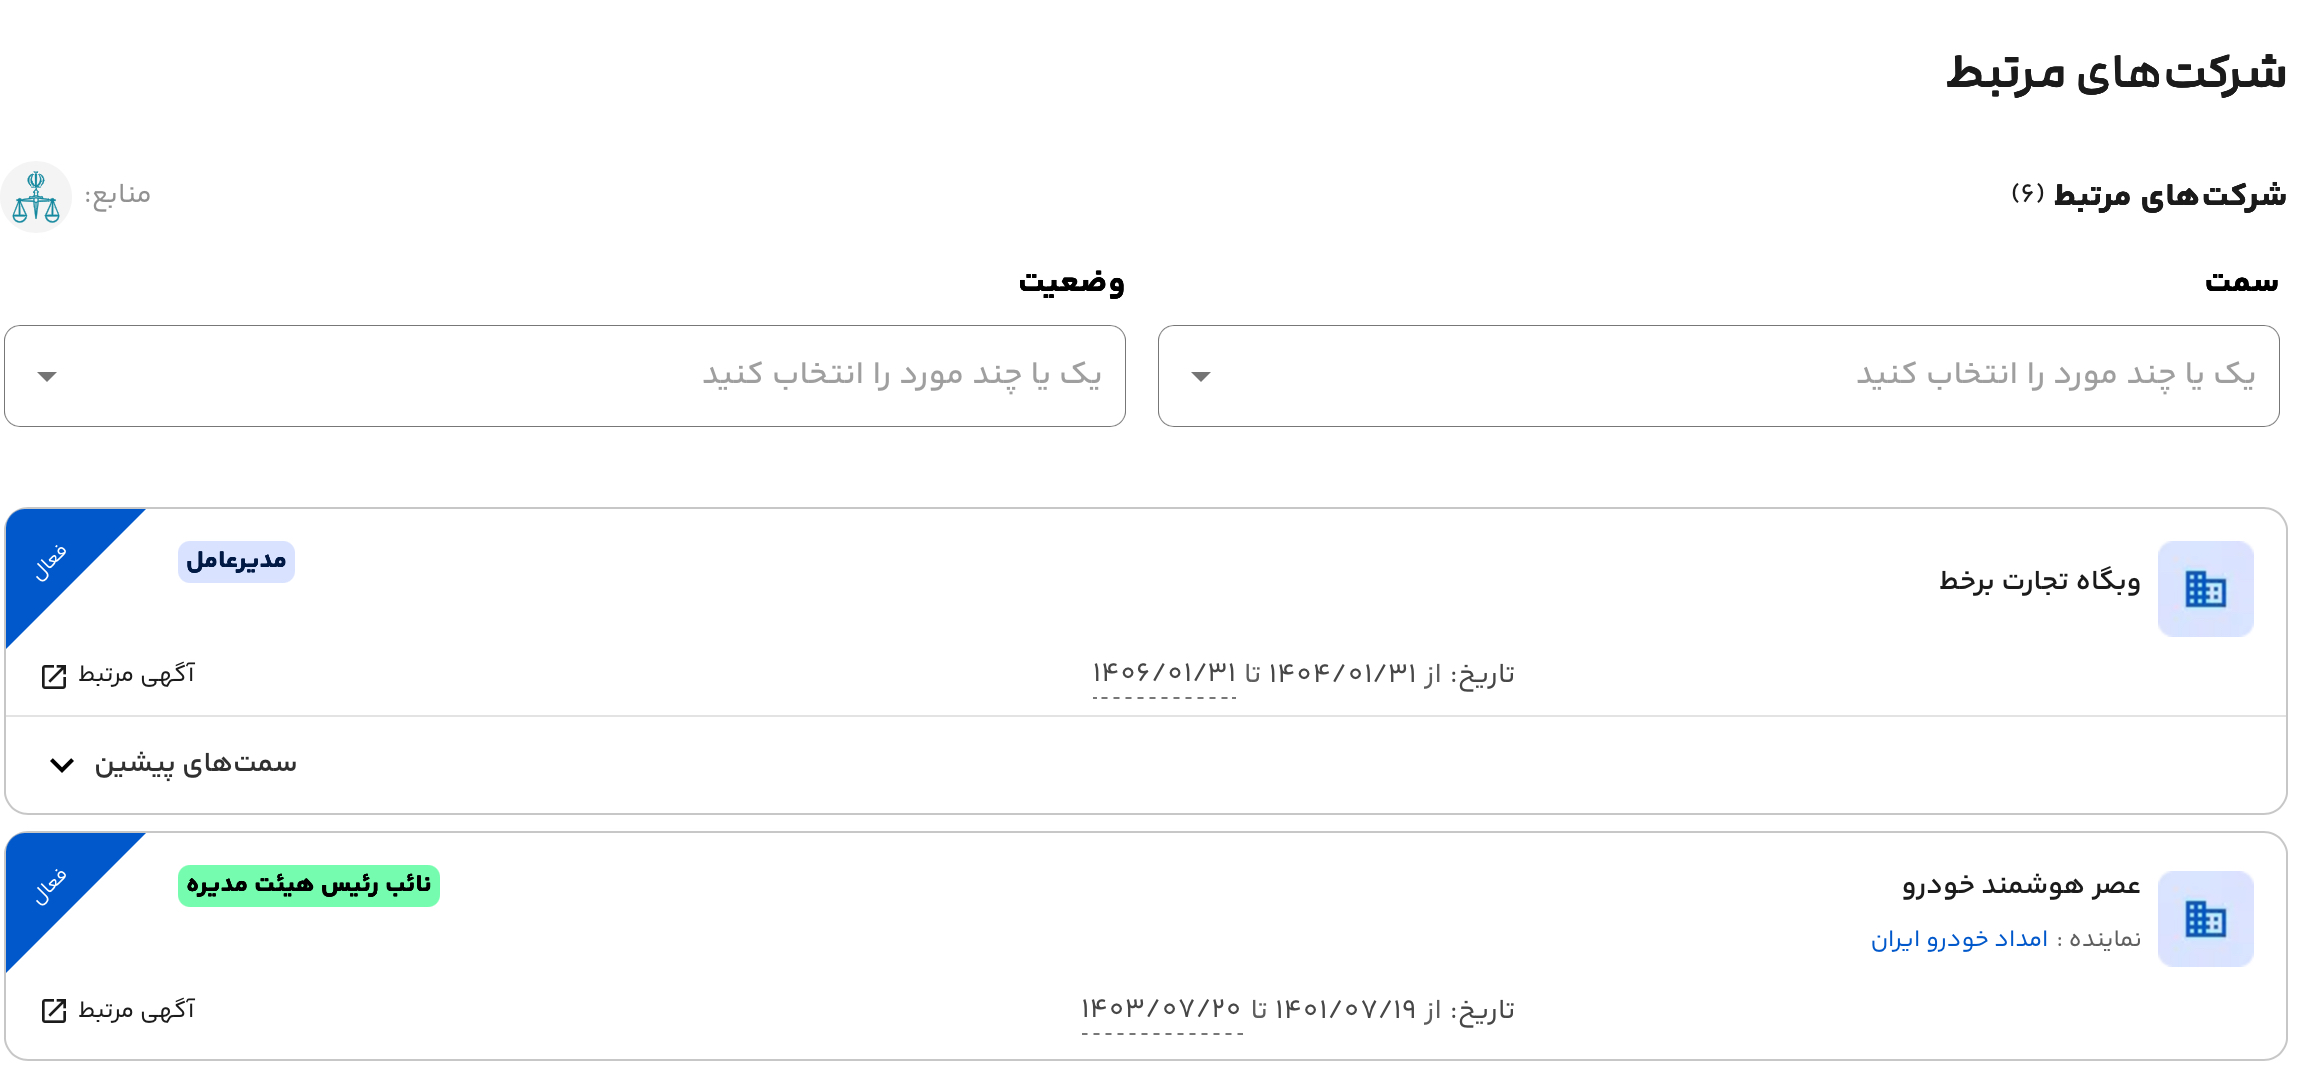Screen dimensions: 2318x1071
Task: Click the judiciary scales source icon
Action: (36, 197)
